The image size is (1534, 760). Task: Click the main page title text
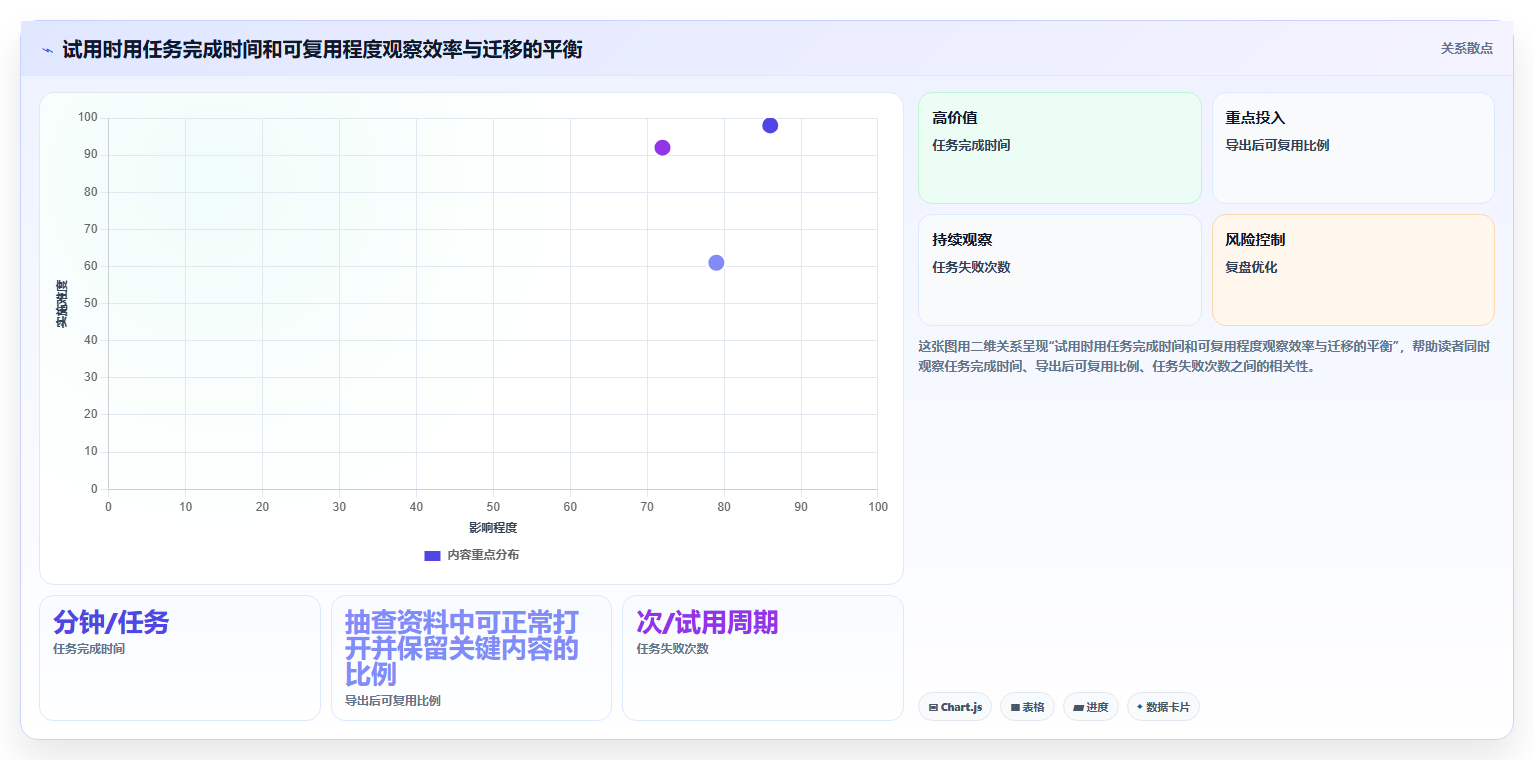pyautogui.click(x=322, y=49)
